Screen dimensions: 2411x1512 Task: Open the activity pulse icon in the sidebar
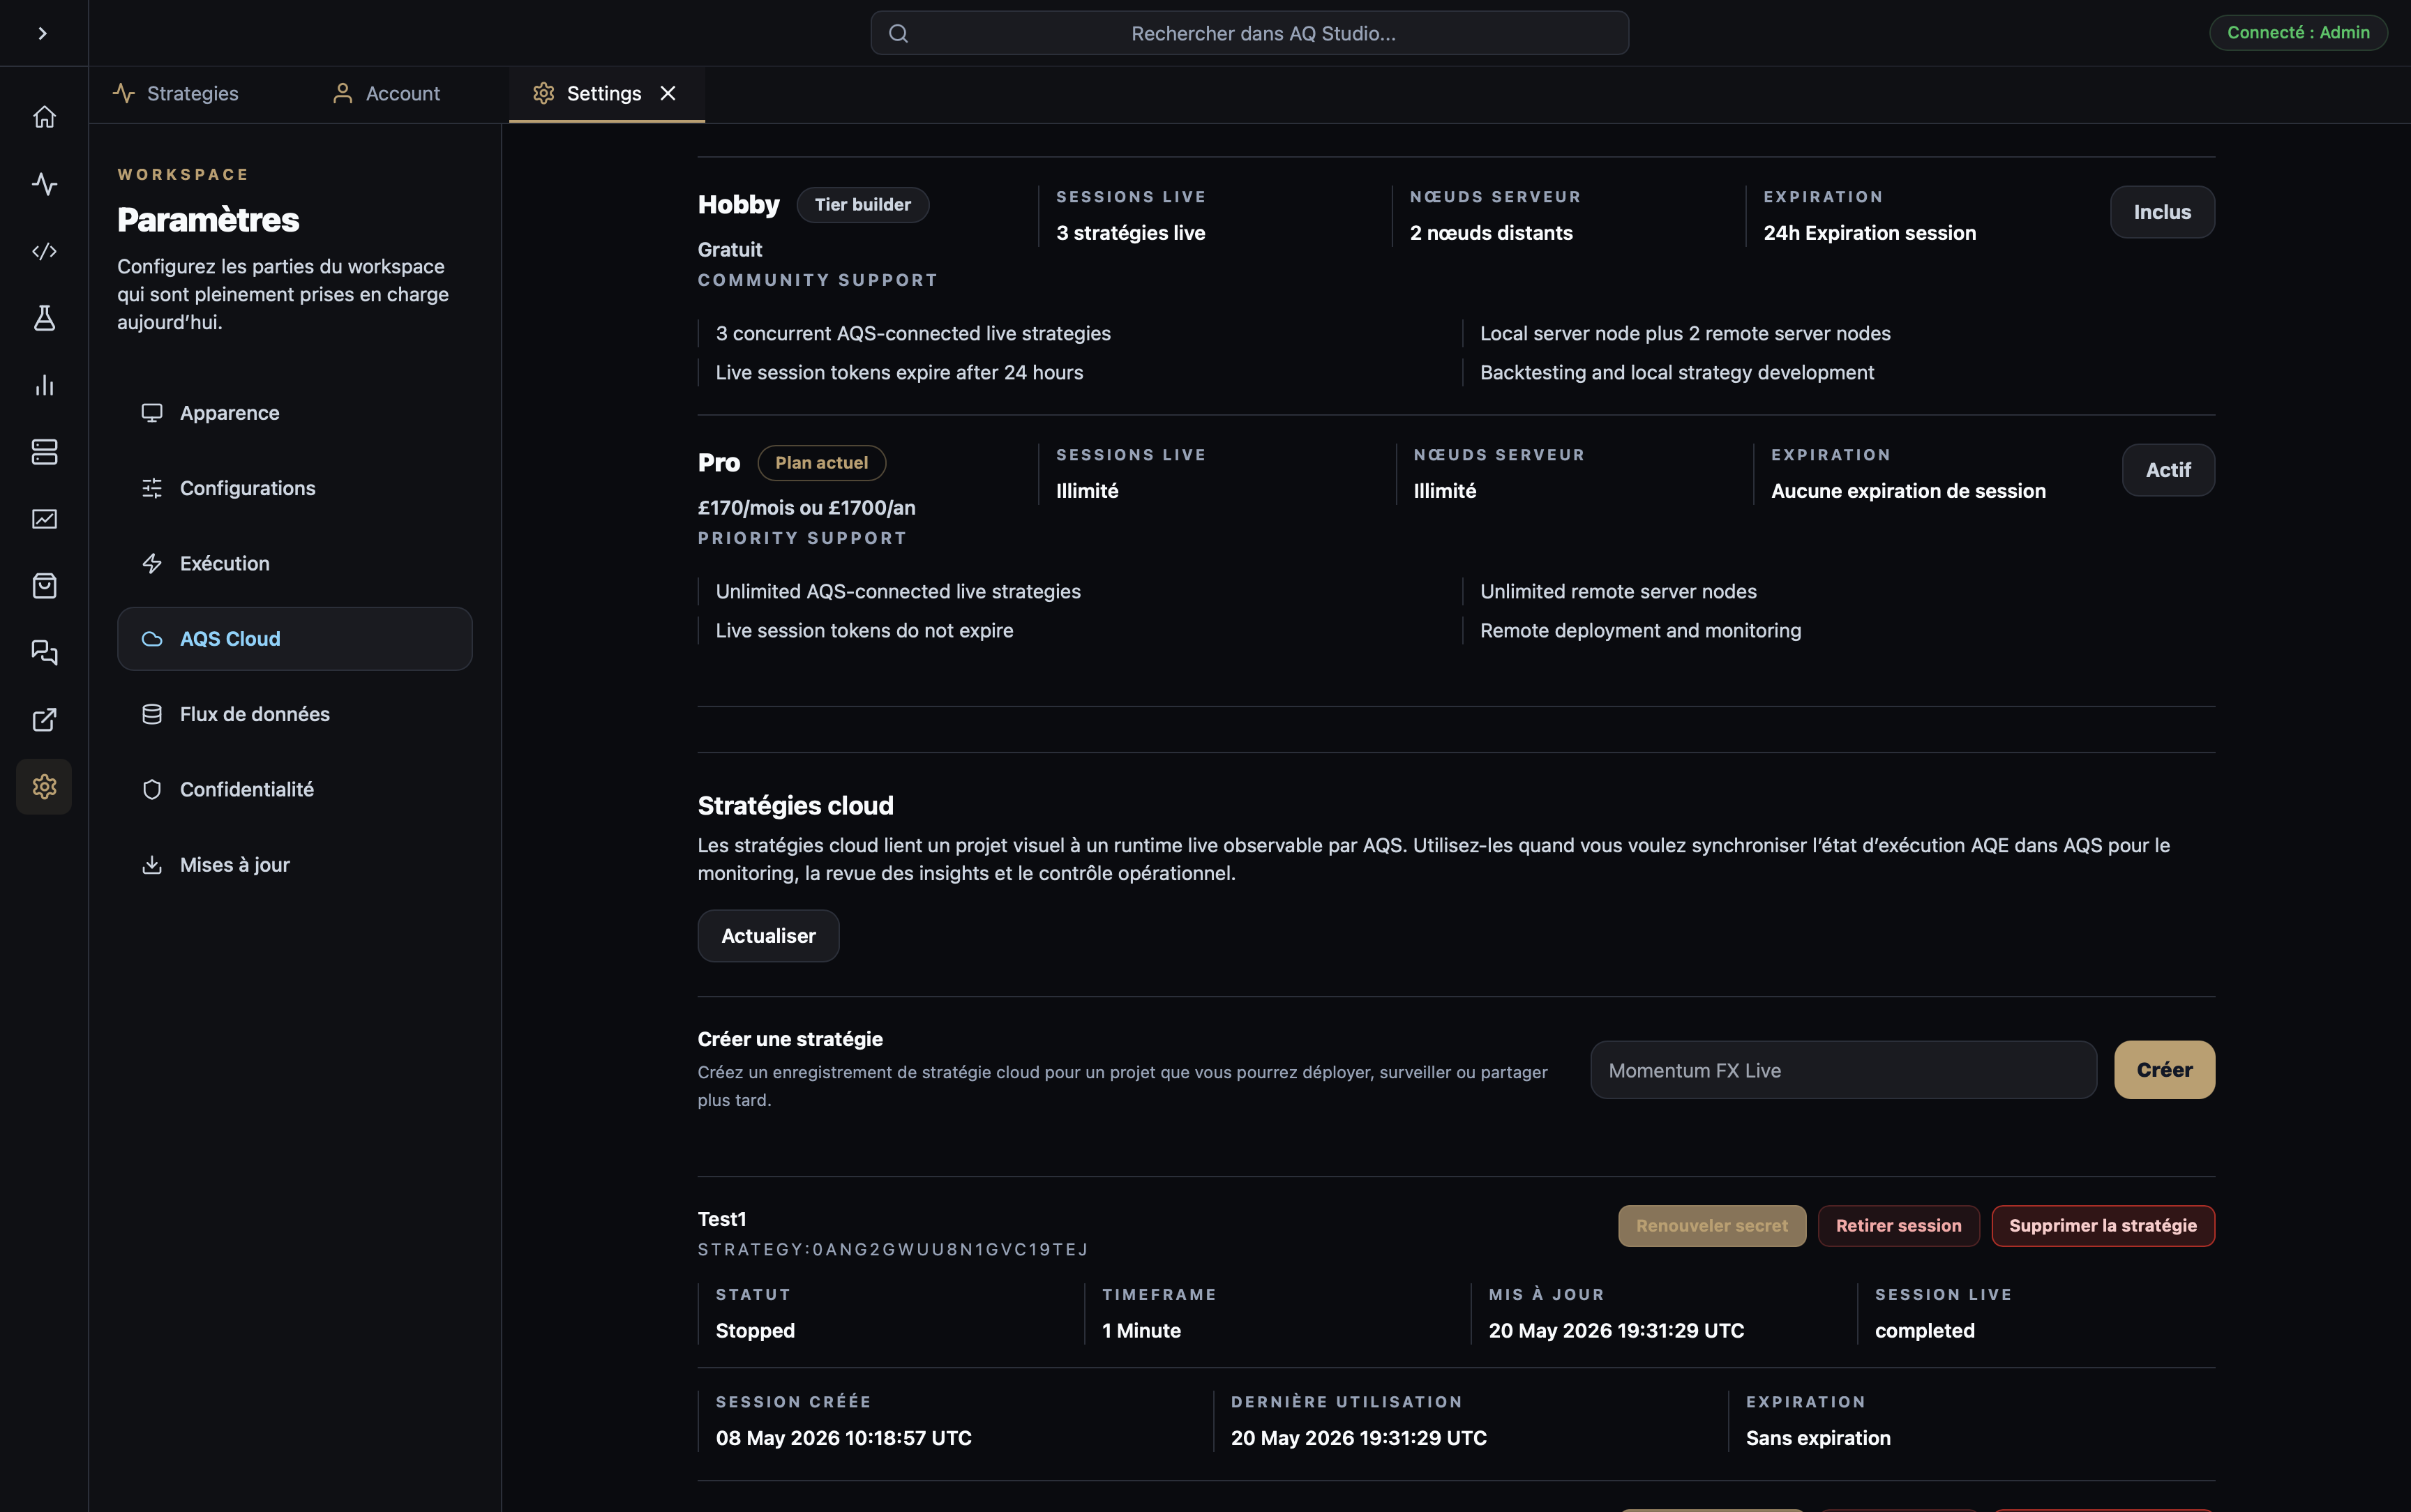44,184
